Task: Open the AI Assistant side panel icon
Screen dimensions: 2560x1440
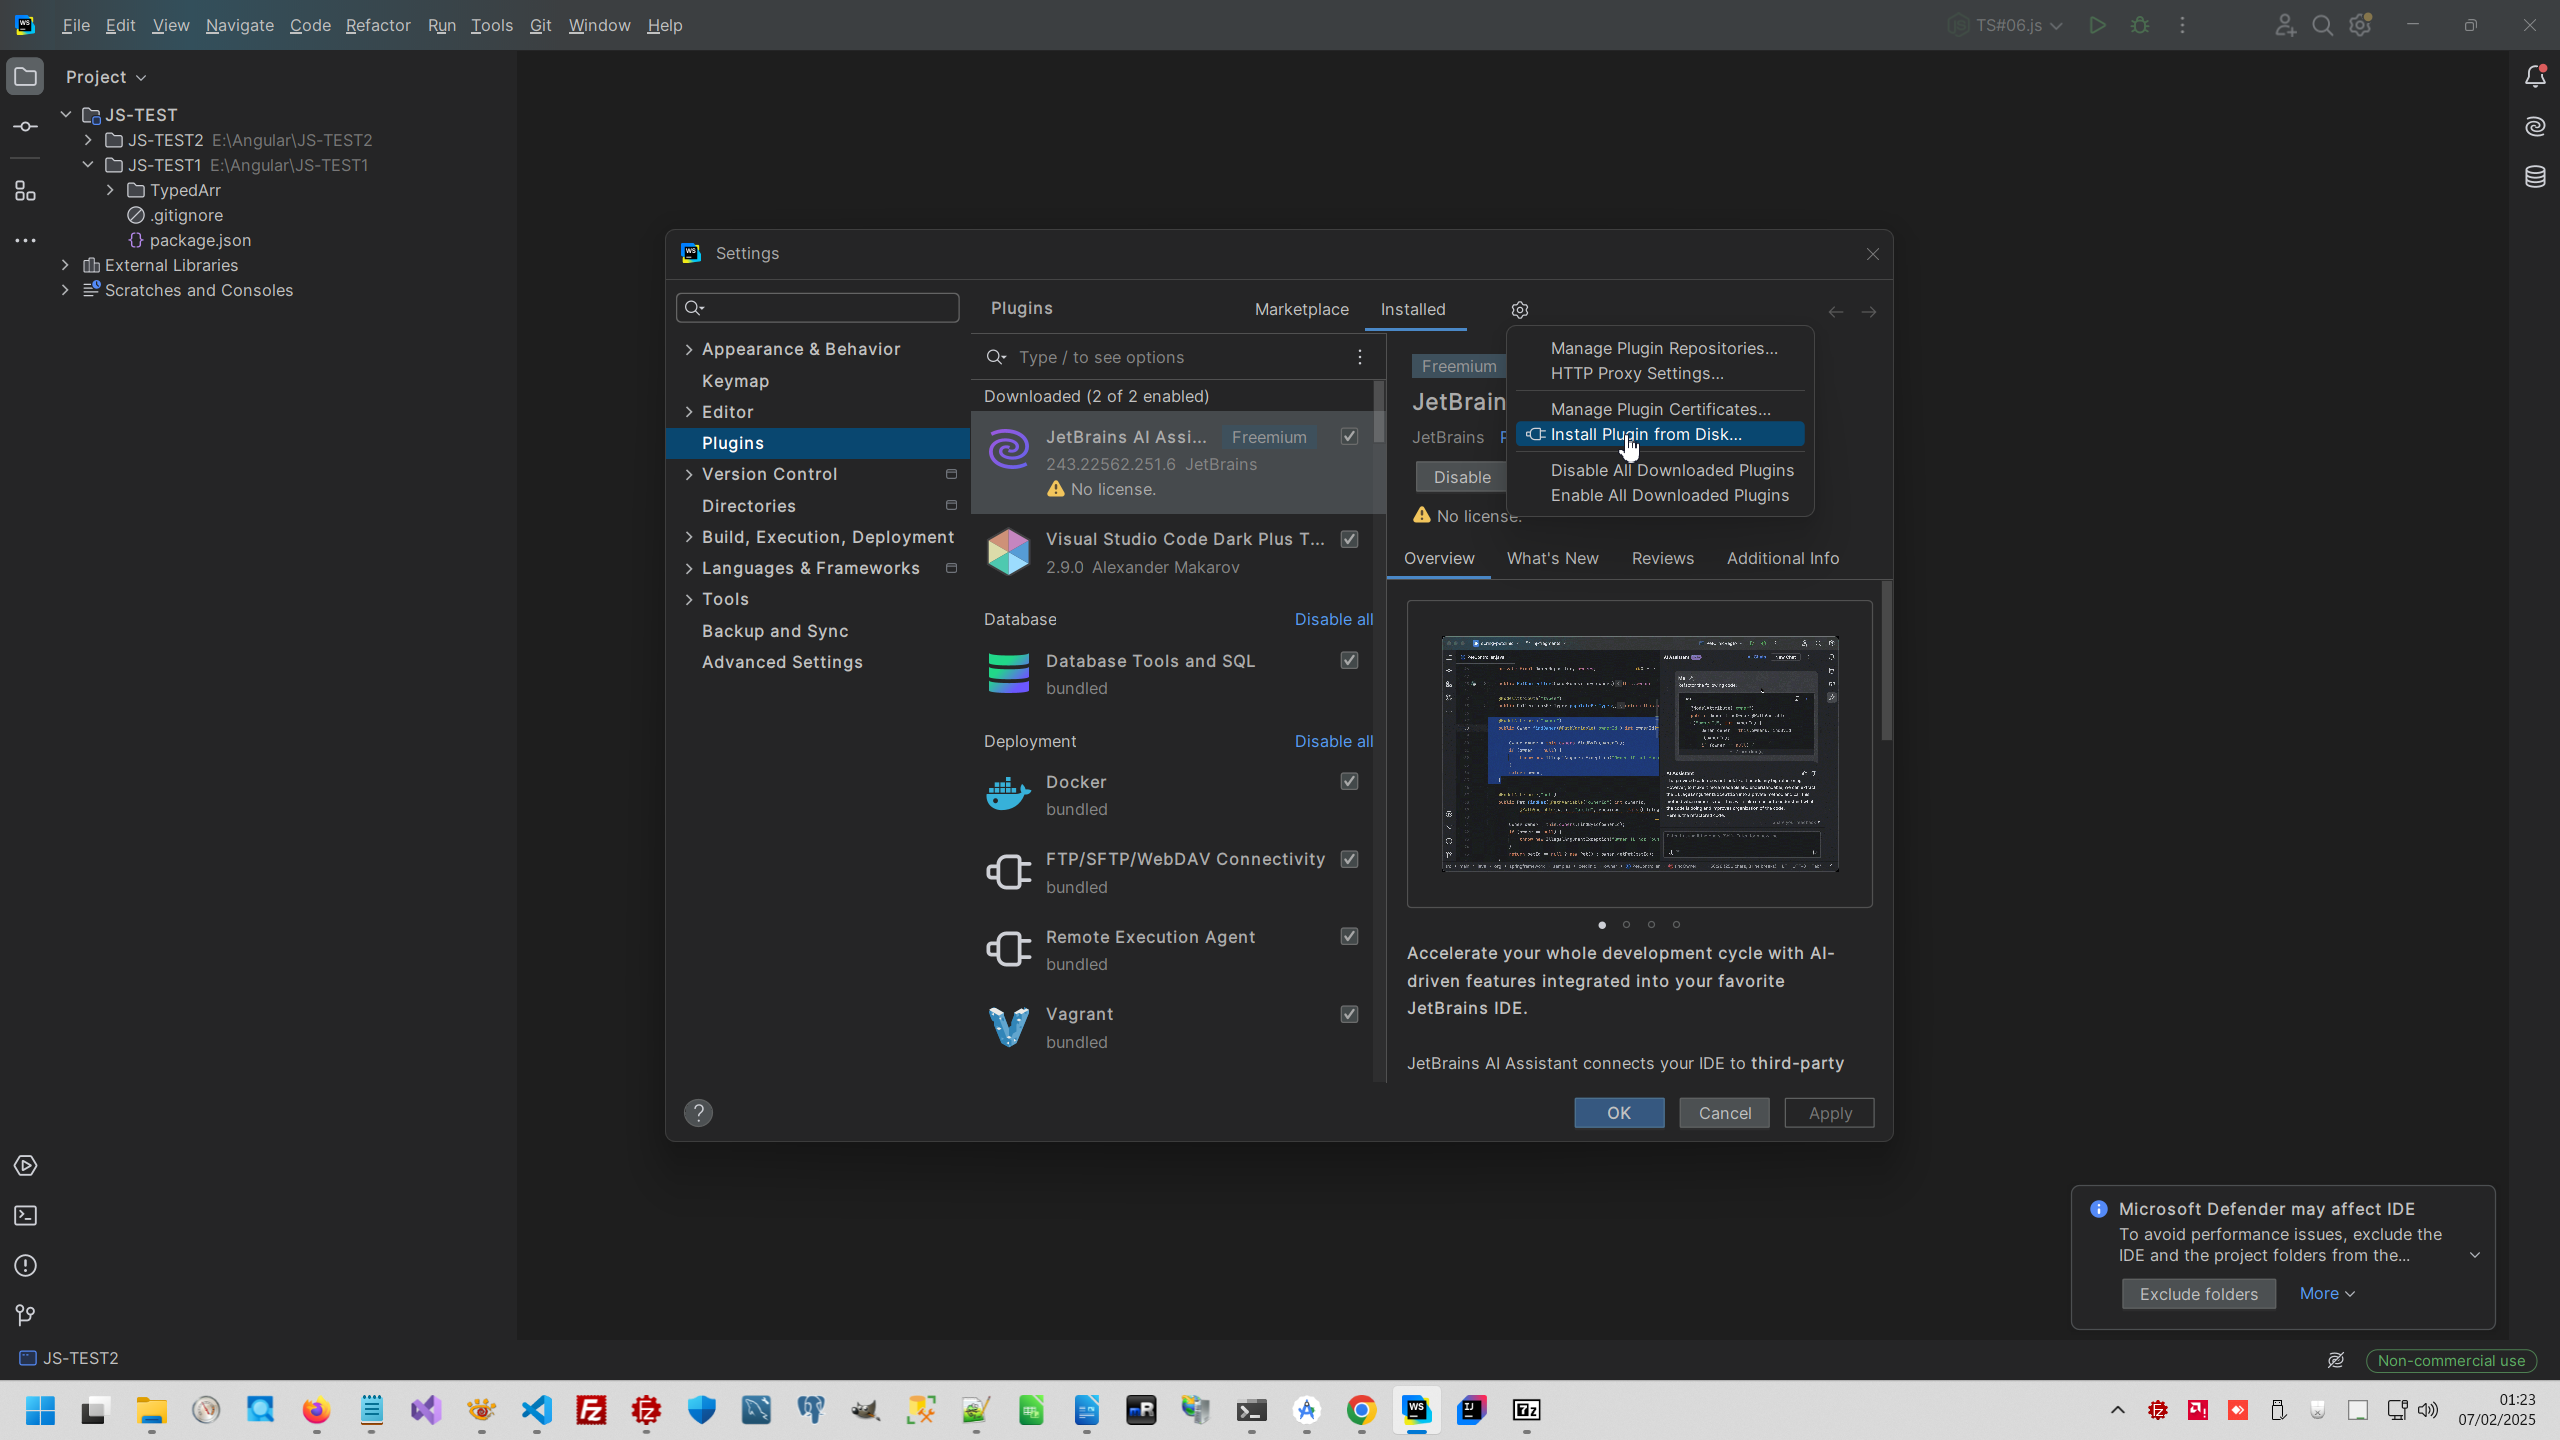Action: pos(2535,127)
